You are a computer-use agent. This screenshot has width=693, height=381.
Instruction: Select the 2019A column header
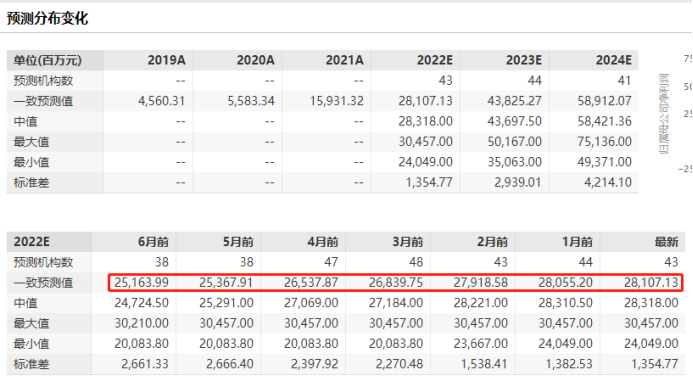[x=166, y=60]
